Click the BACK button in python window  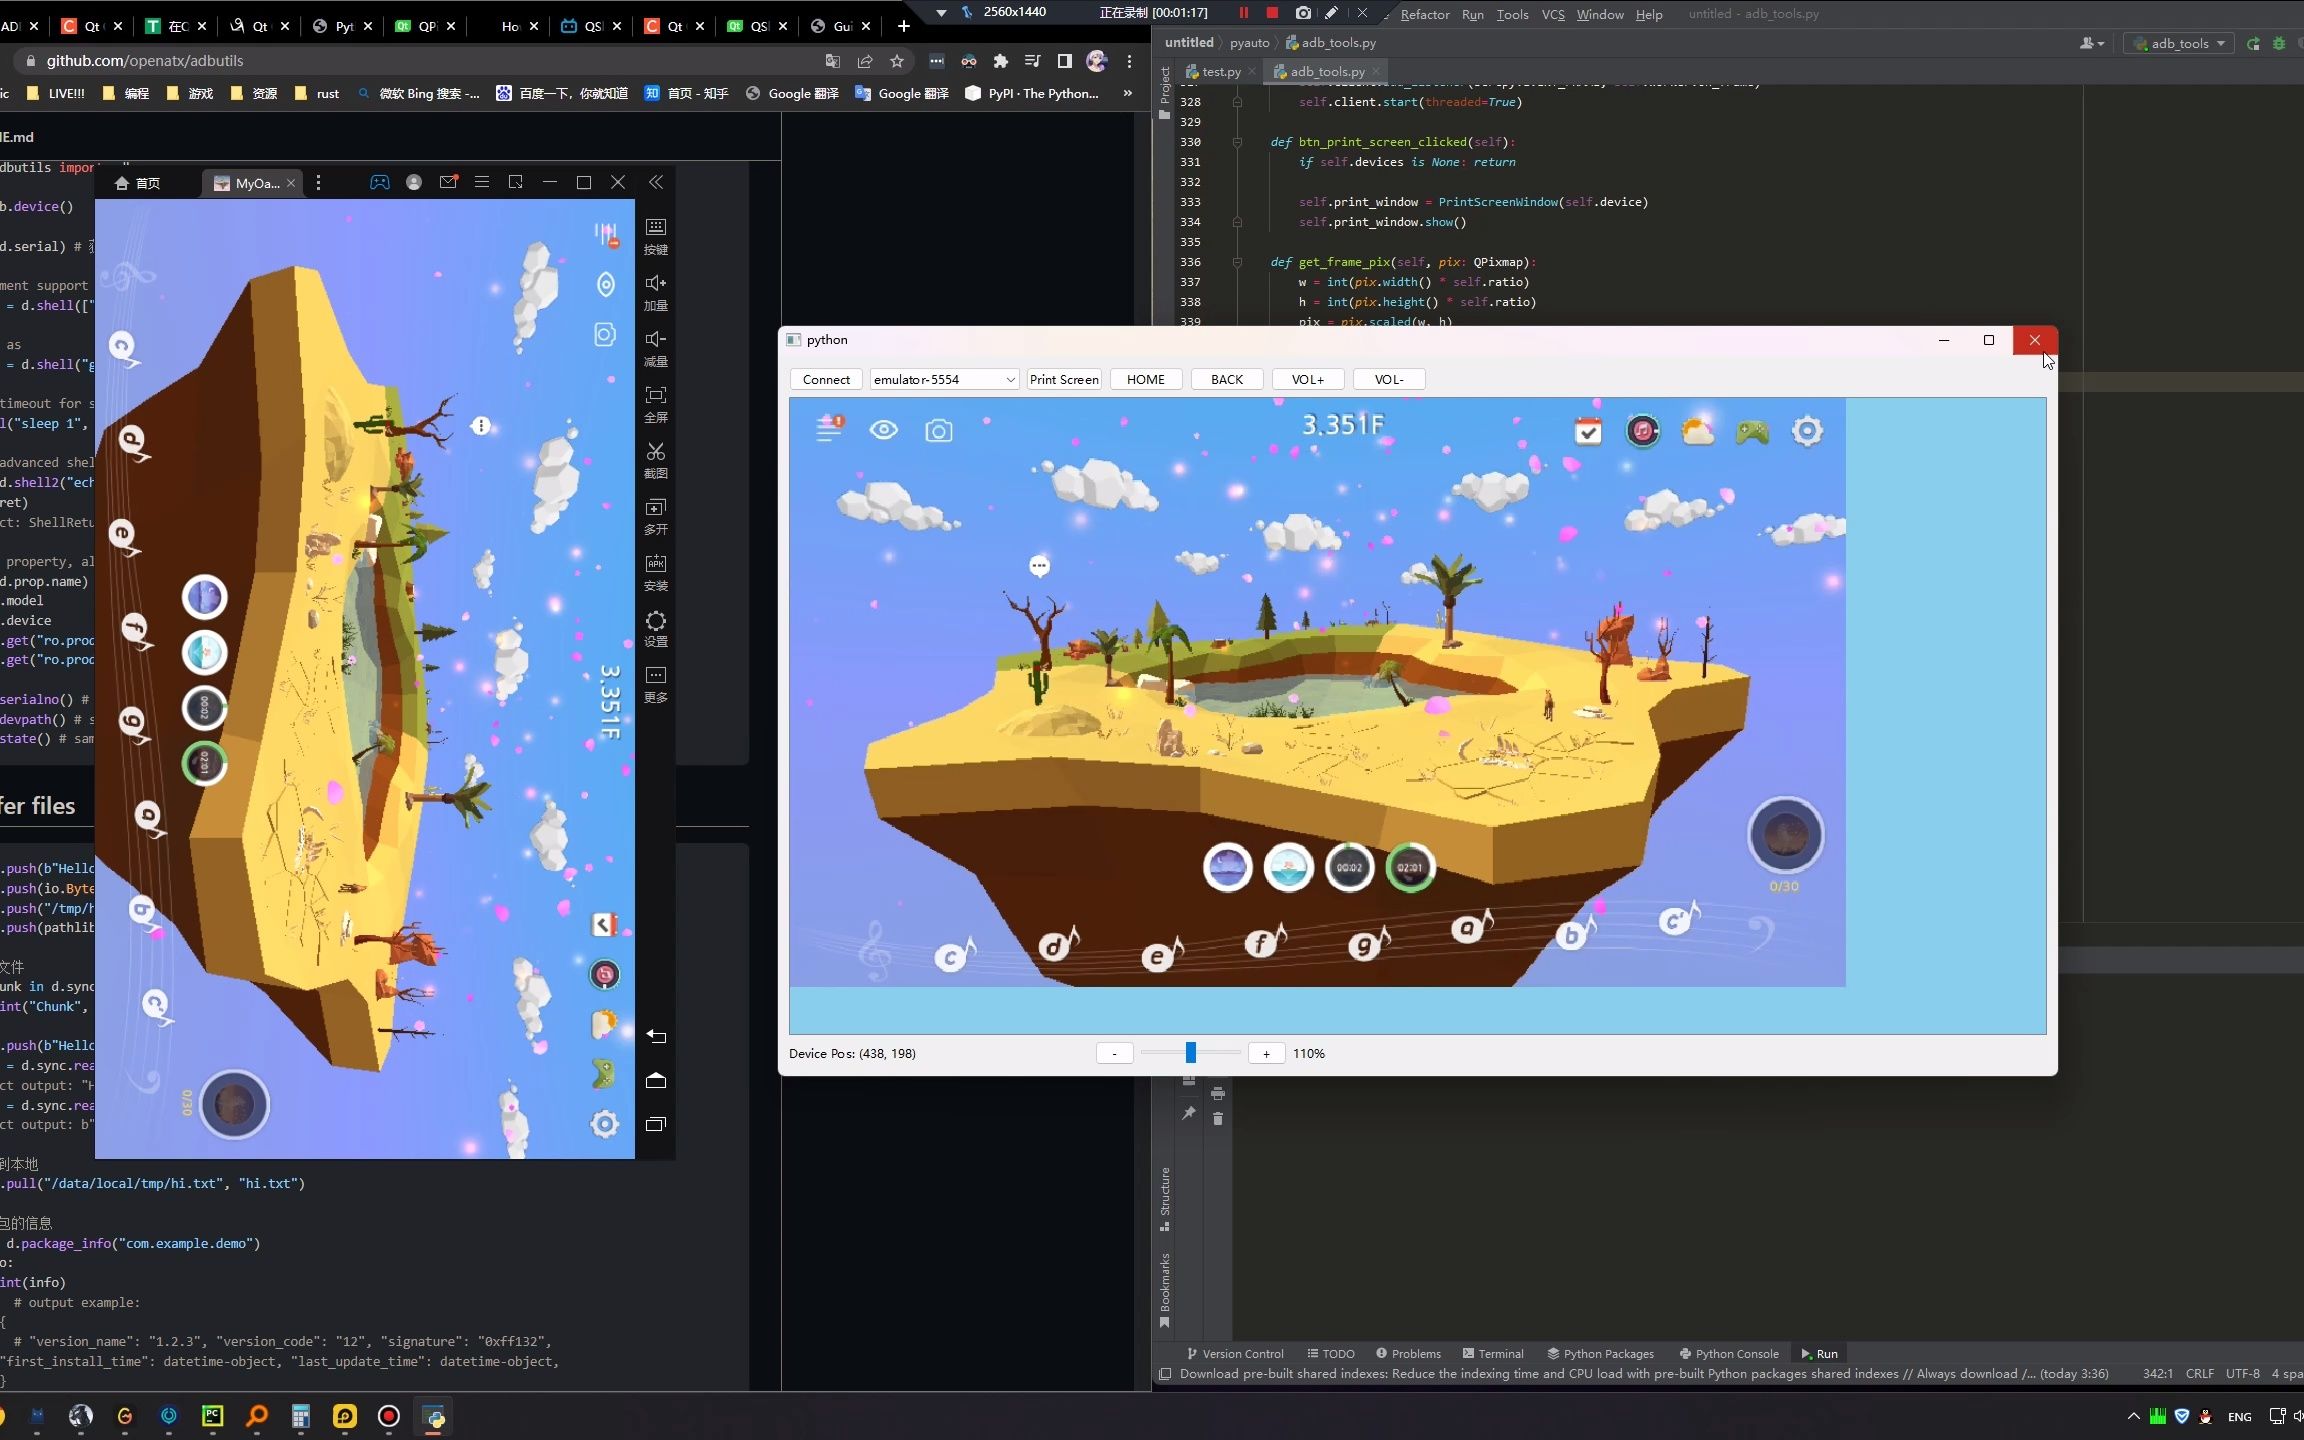pyautogui.click(x=1227, y=379)
